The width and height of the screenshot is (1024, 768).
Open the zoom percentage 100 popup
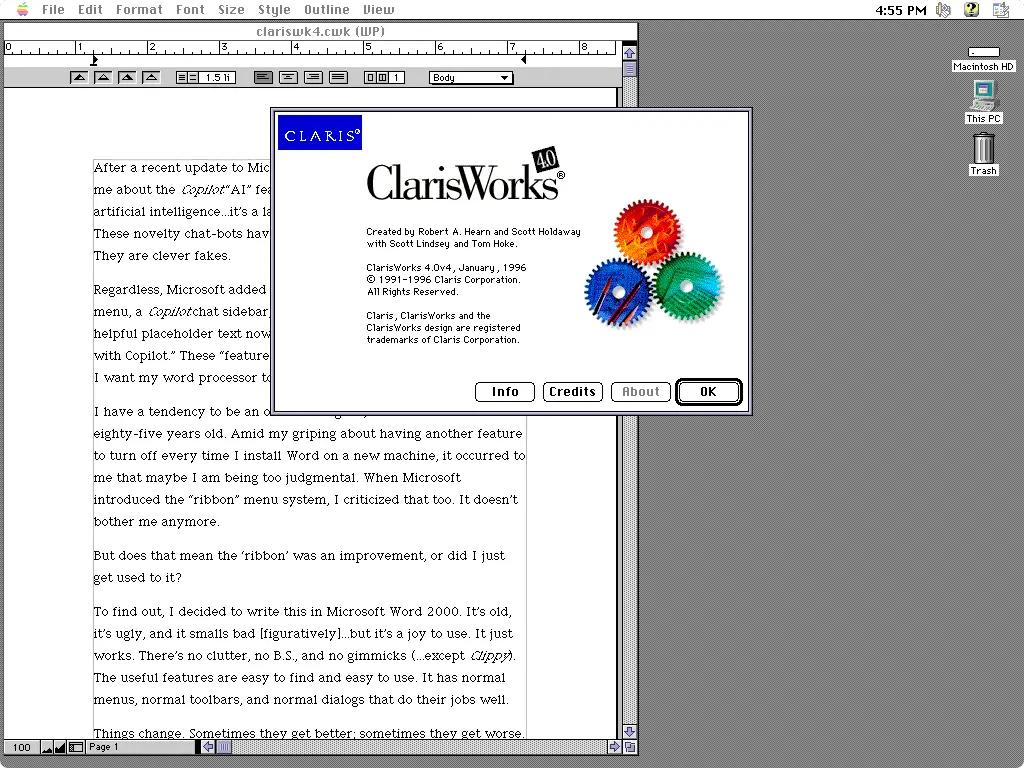click(21, 747)
